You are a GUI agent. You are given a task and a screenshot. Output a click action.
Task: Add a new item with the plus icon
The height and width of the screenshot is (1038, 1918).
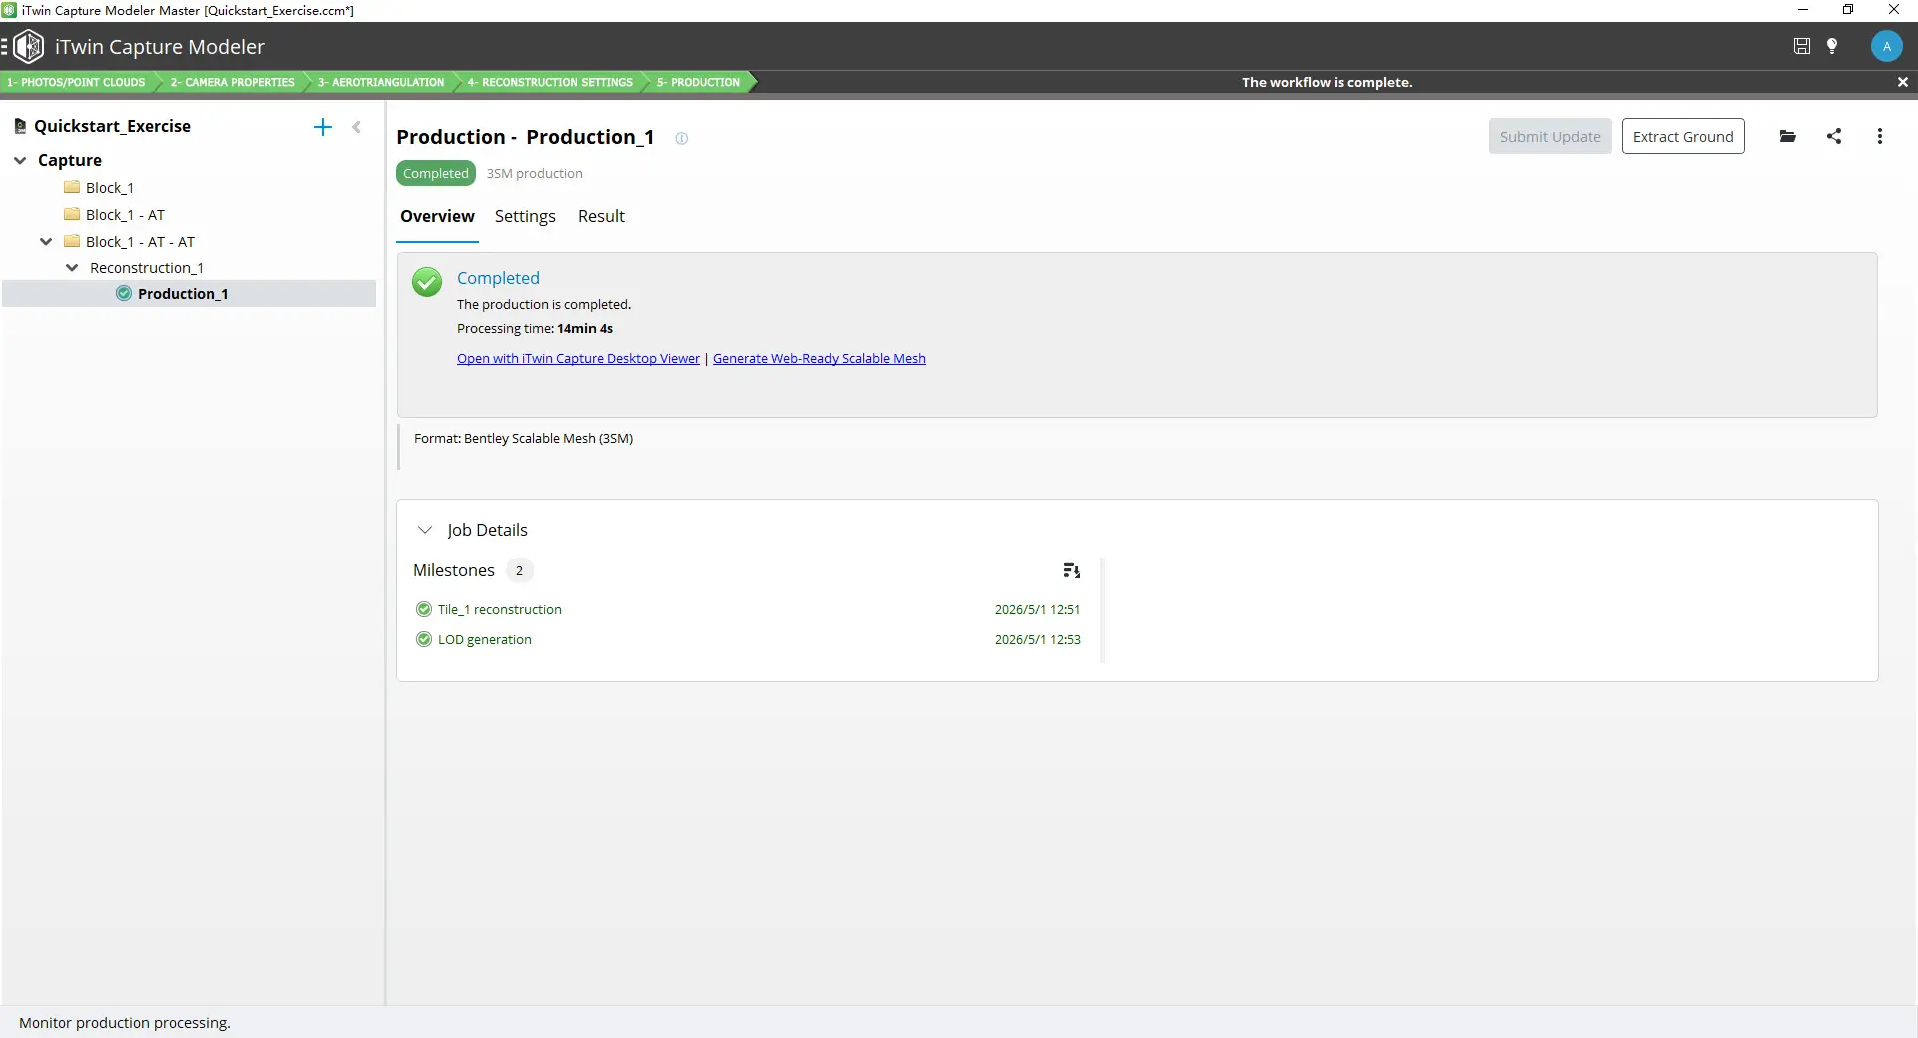[322, 127]
